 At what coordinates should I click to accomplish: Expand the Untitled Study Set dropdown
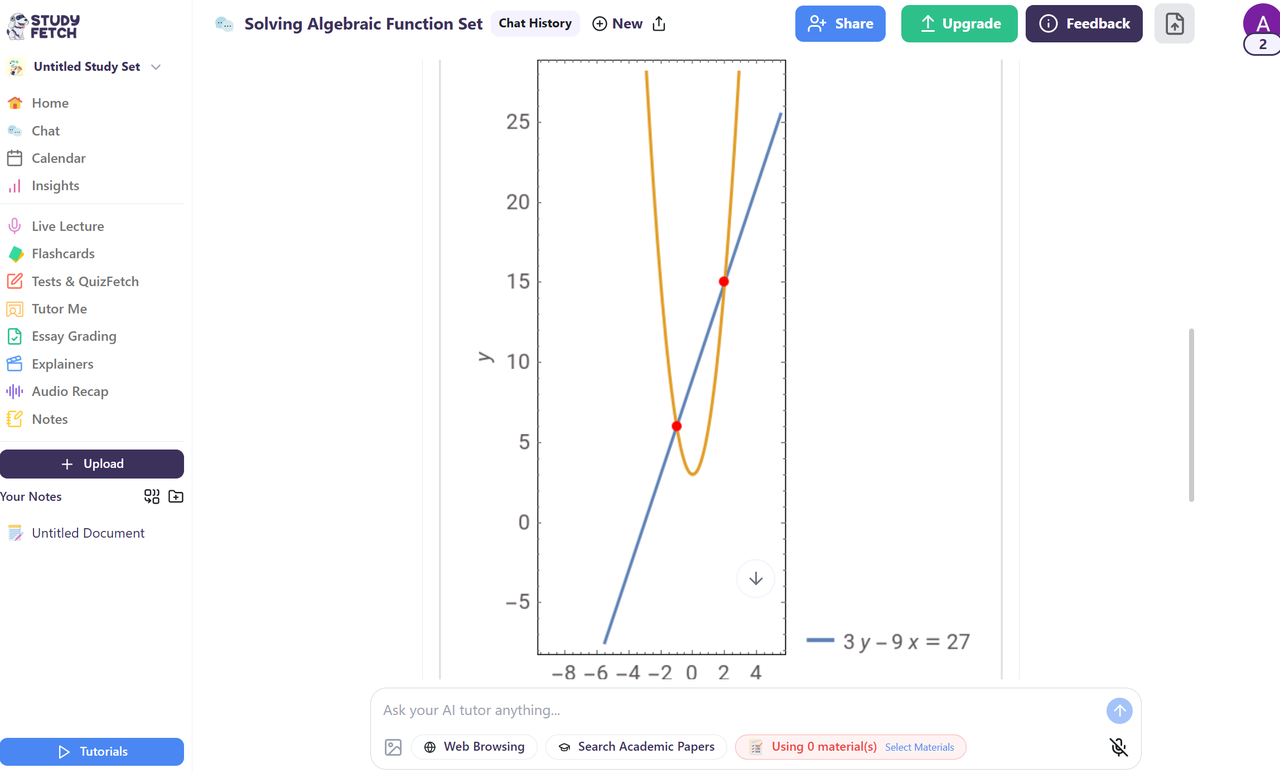click(156, 67)
